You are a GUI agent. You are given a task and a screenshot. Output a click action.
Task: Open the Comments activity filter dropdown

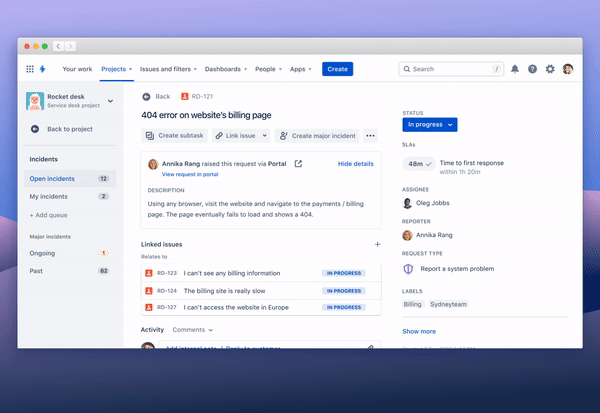tap(192, 330)
